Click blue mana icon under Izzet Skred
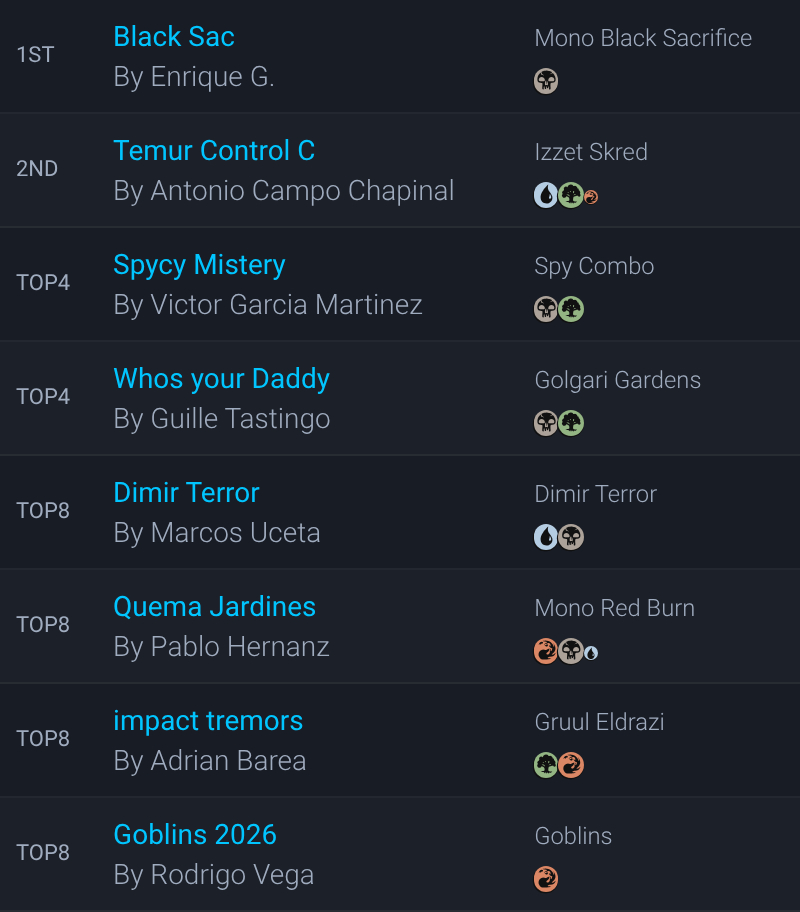The width and height of the screenshot is (800, 912). (x=546, y=195)
